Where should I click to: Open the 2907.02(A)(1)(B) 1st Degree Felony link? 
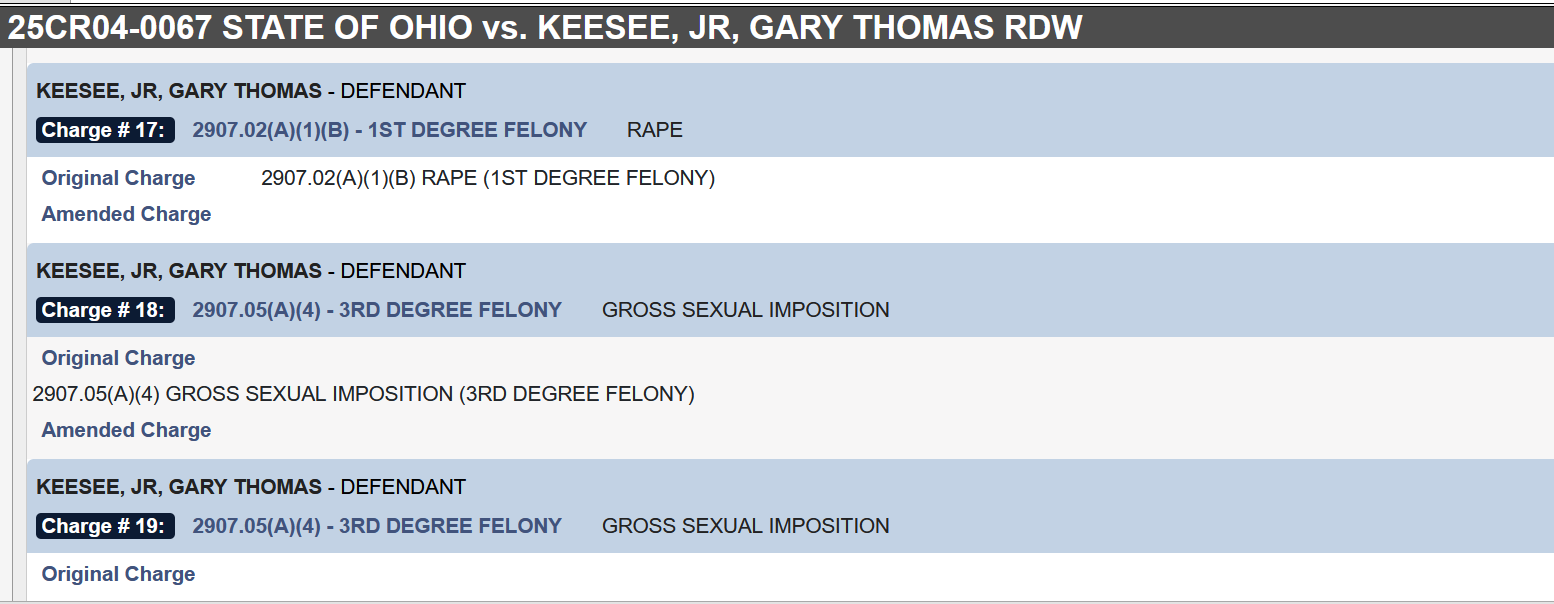(390, 130)
